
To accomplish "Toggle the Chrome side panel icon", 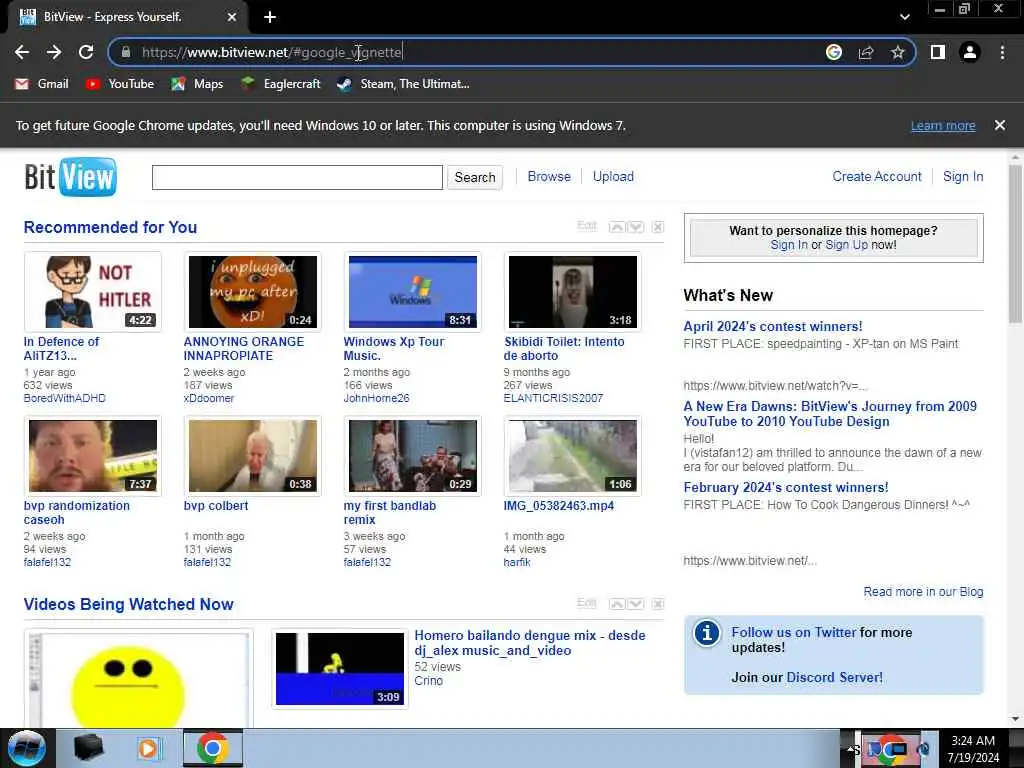I will click(938, 52).
